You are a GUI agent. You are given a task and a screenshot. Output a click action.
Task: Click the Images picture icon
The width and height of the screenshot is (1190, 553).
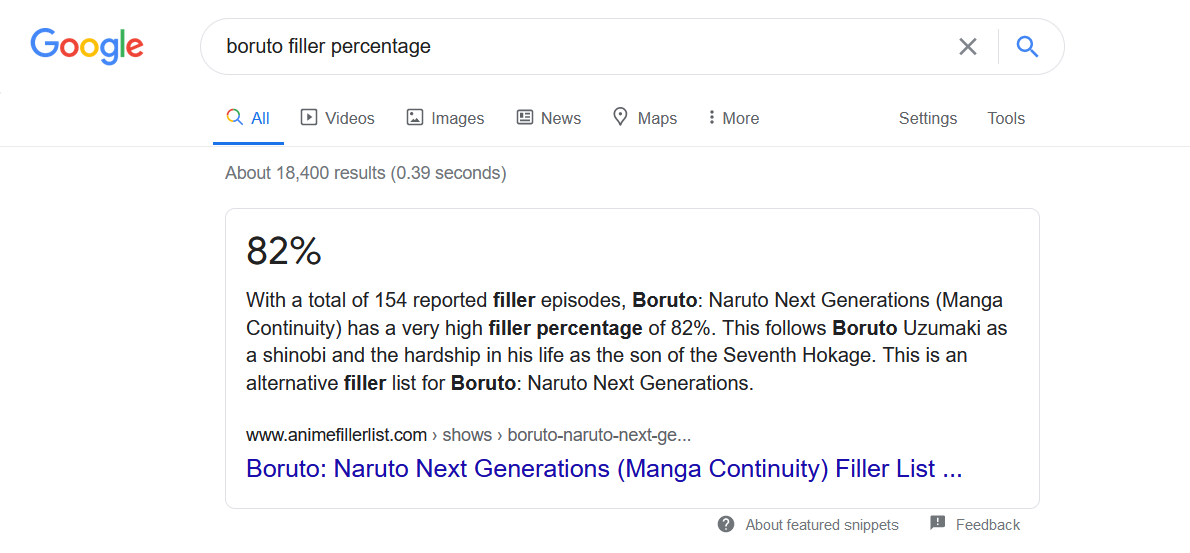point(415,117)
